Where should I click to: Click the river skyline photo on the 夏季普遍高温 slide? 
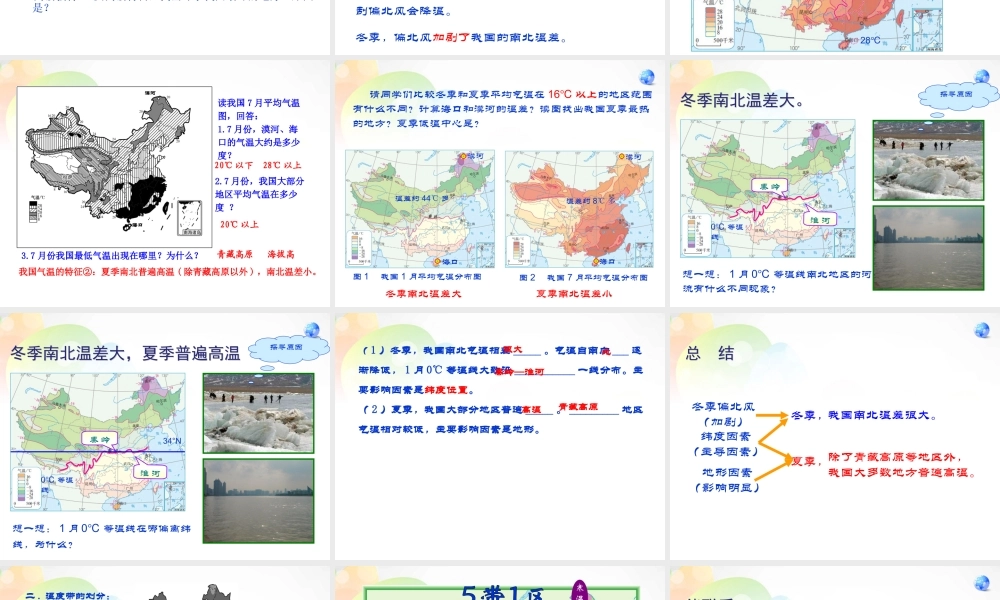pos(258,501)
